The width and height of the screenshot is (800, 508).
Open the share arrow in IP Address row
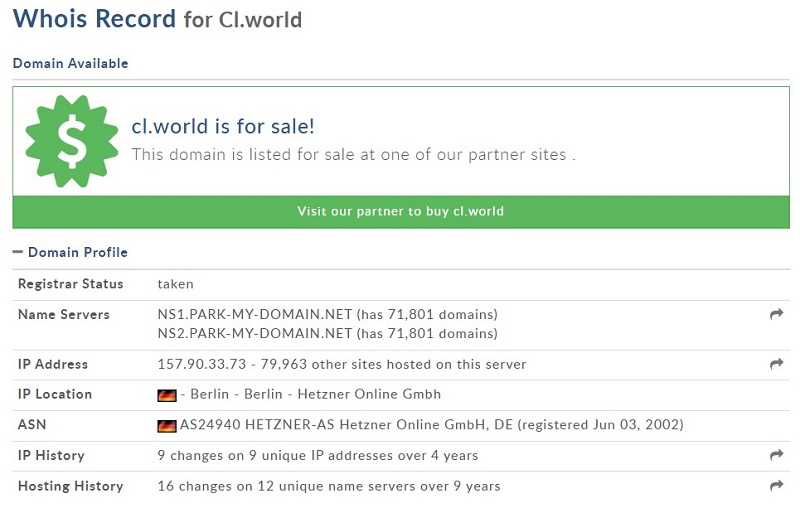click(x=776, y=364)
